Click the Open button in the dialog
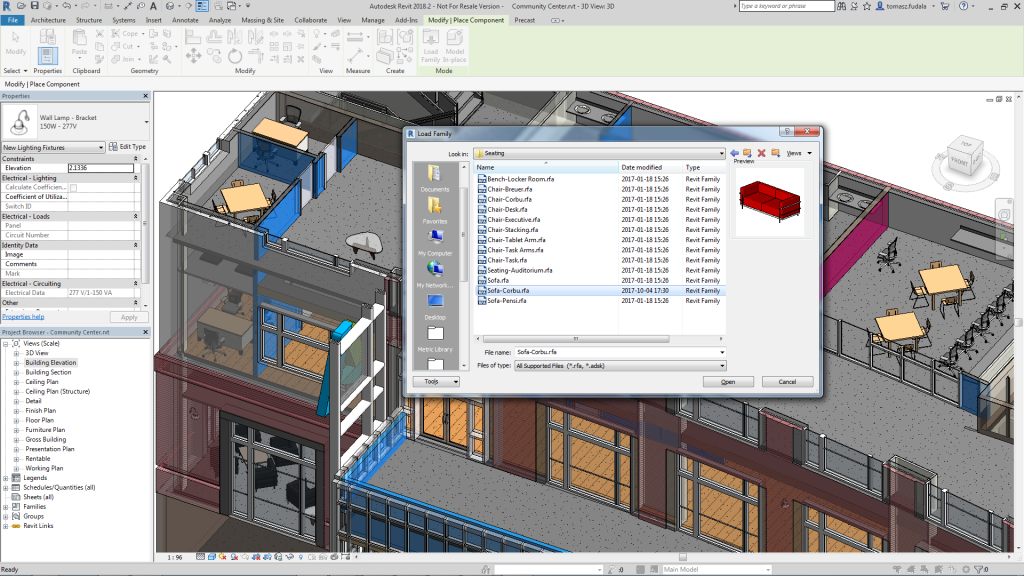The height and width of the screenshot is (576, 1024). coord(728,381)
